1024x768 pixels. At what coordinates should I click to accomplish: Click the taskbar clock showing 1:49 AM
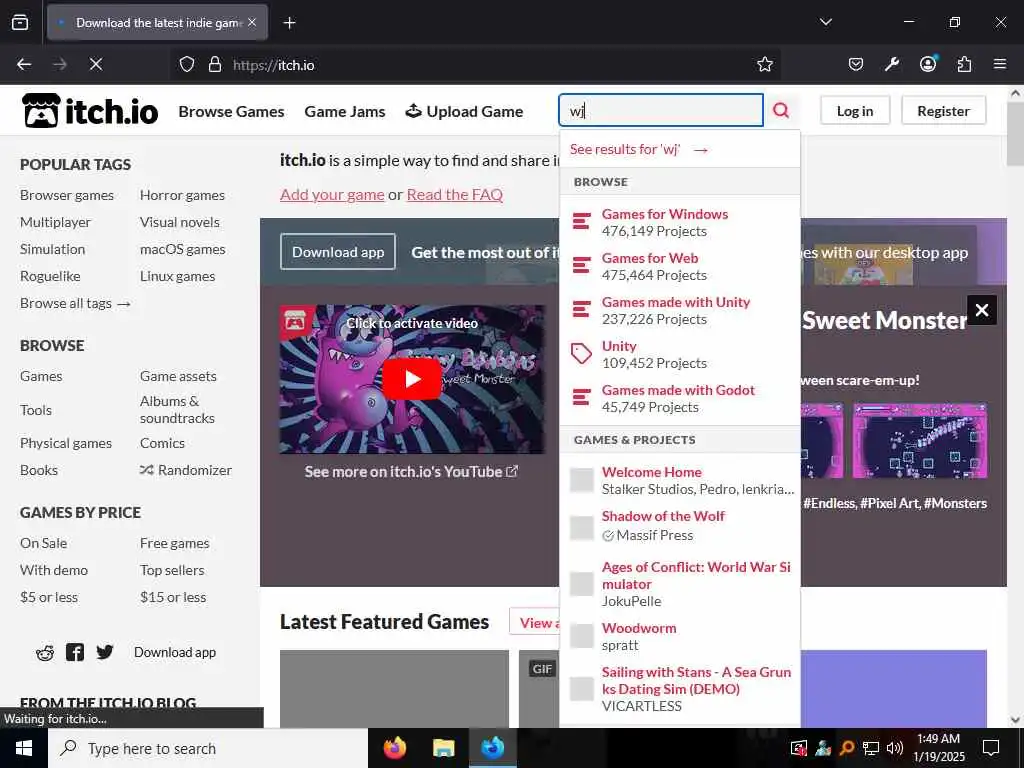pos(938,748)
